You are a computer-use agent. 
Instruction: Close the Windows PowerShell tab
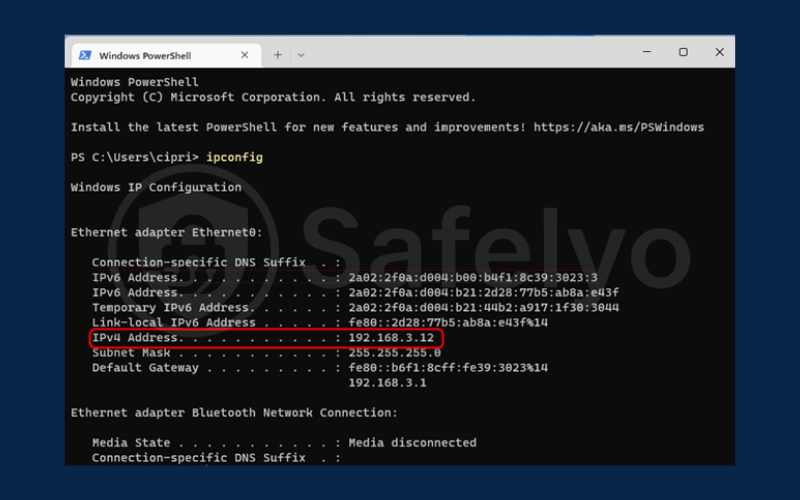(x=244, y=55)
